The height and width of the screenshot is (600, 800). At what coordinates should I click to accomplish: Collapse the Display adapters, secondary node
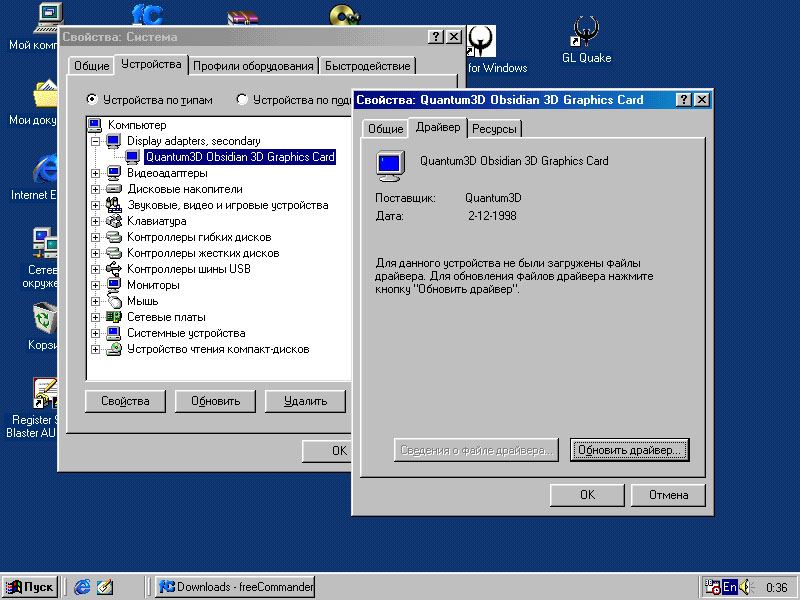pyautogui.click(x=95, y=141)
